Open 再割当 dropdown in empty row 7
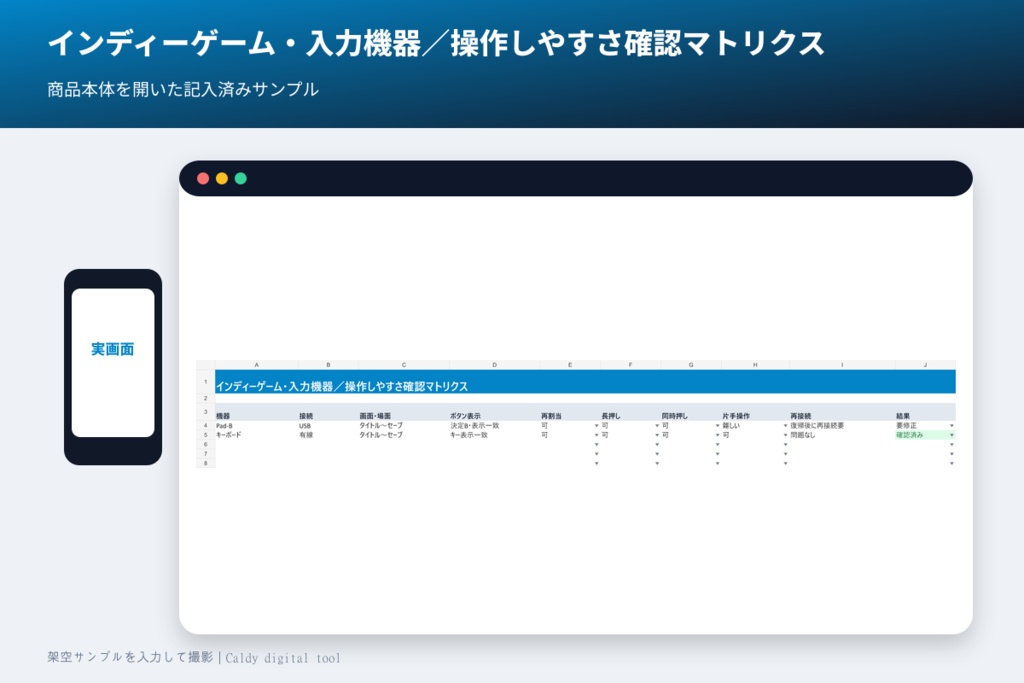The width and height of the screenshot is (1024, 683). (596, 454)
